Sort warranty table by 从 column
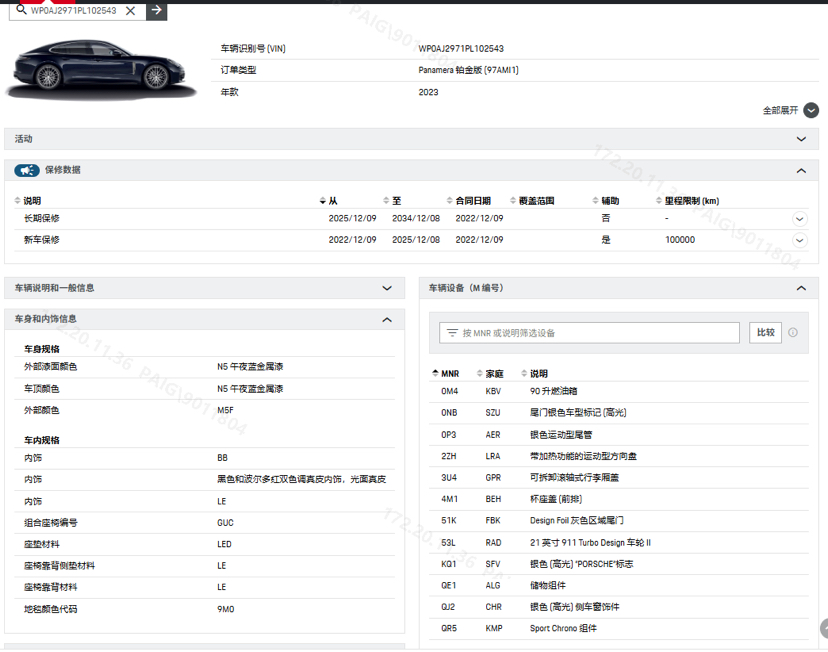The height and width of the screenshot is (652, 828). coord(328,201)
